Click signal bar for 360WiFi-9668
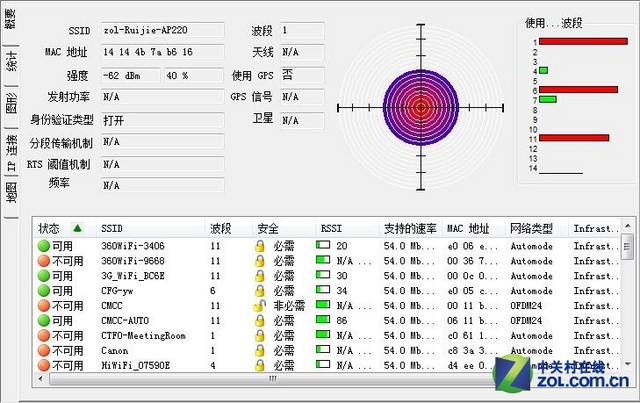 (323, 260)
